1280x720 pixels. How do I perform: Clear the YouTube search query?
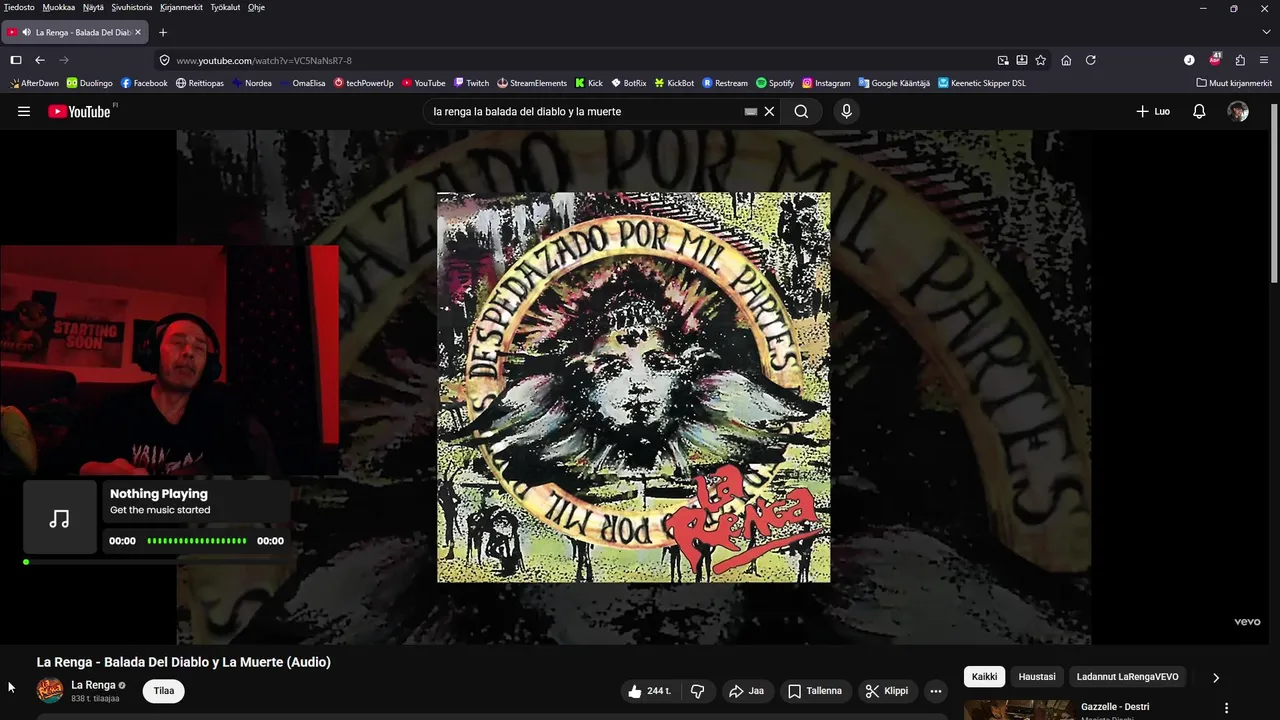[769, 111]
